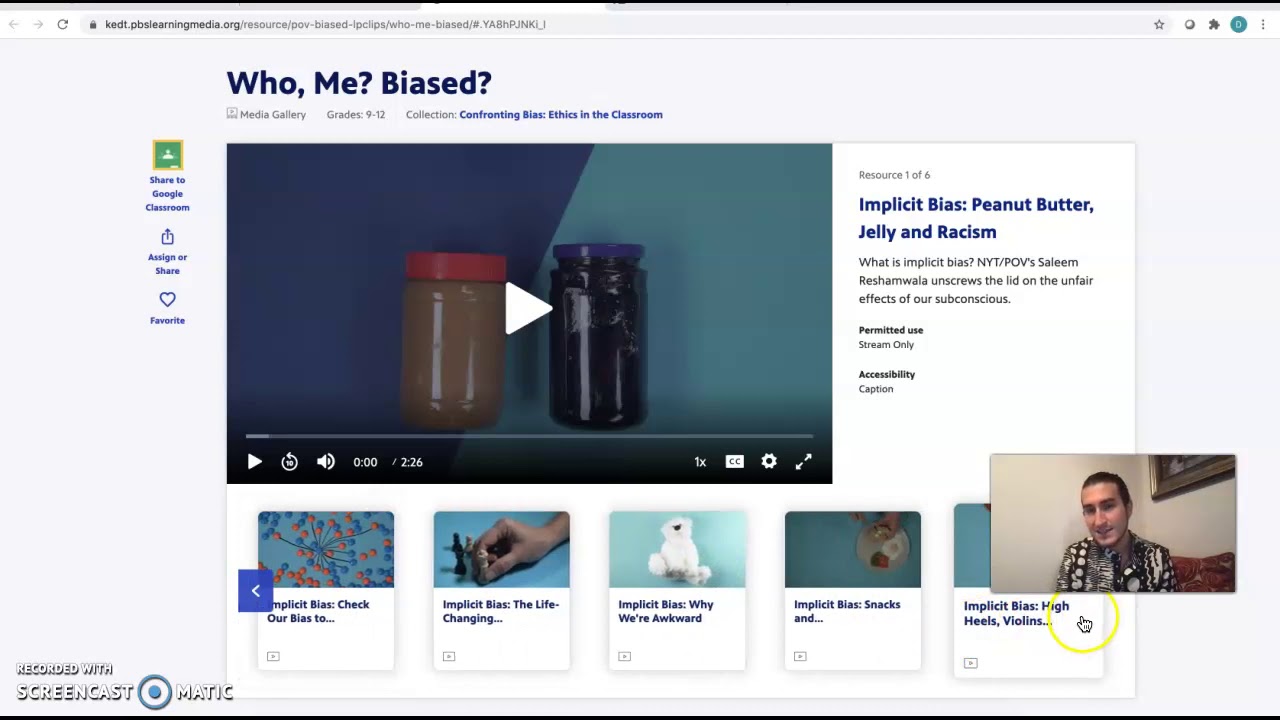The width and height of the screenshot is (1280, 720).
Task: Mute the video volume
Action: coord(326,462)
